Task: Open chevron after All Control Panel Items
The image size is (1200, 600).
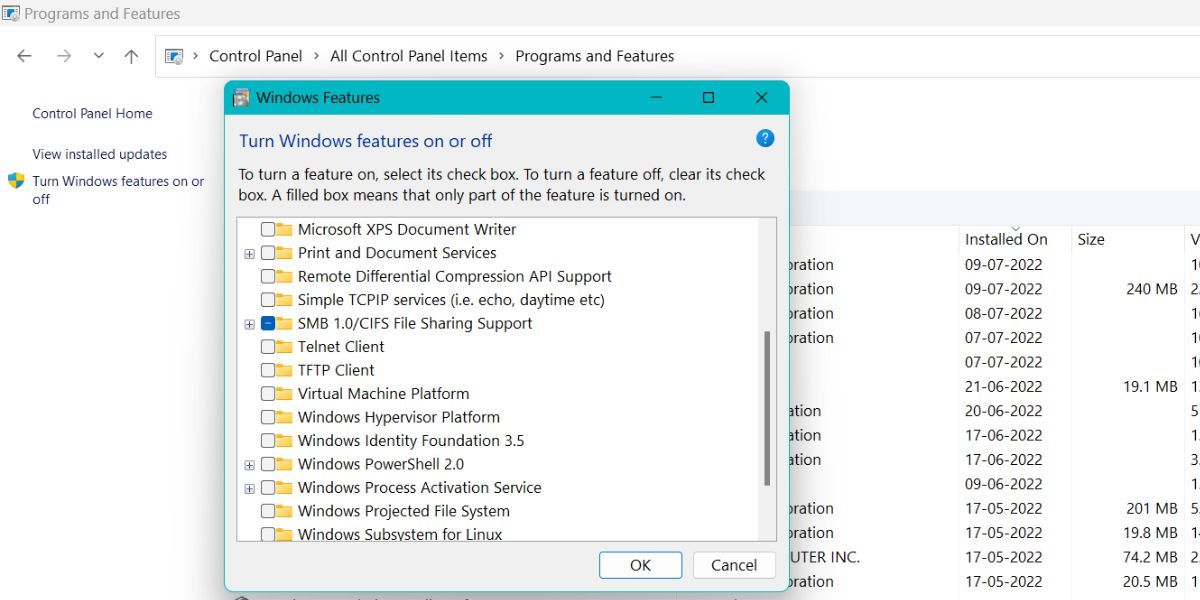Action: [501, 56]
